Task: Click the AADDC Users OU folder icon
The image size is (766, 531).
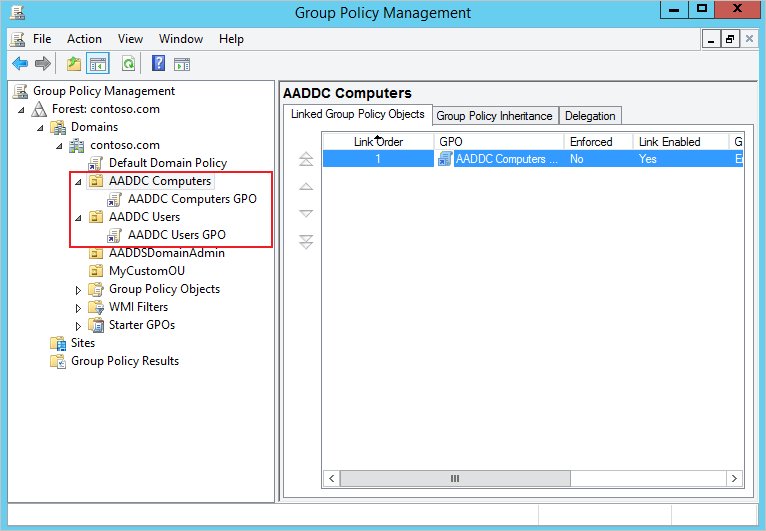Action: (x=96, y=217)
